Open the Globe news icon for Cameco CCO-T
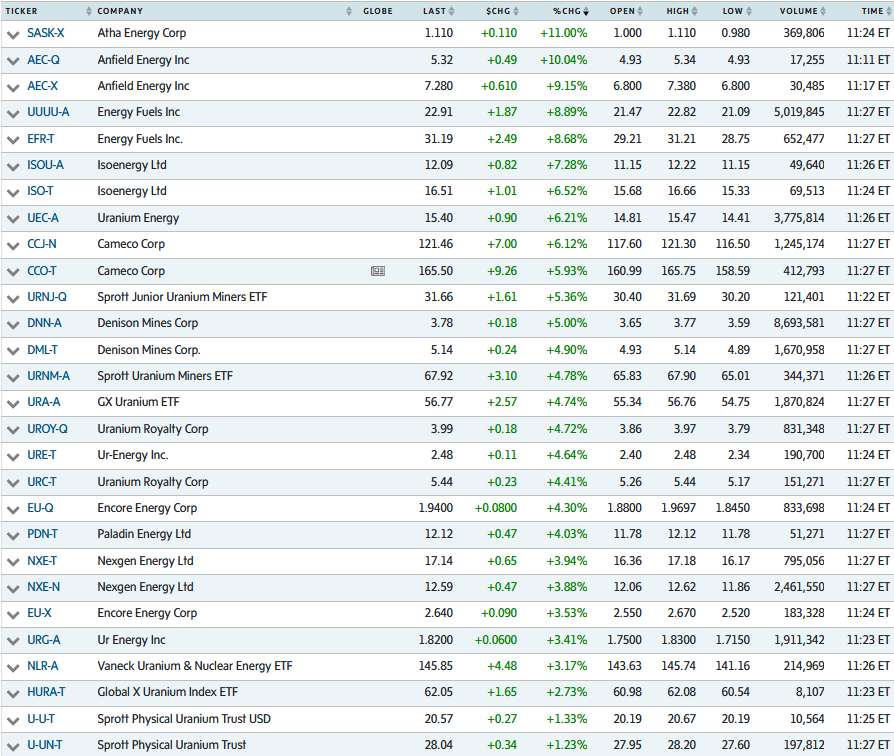The image size is (894, 756). click(377, 271)
